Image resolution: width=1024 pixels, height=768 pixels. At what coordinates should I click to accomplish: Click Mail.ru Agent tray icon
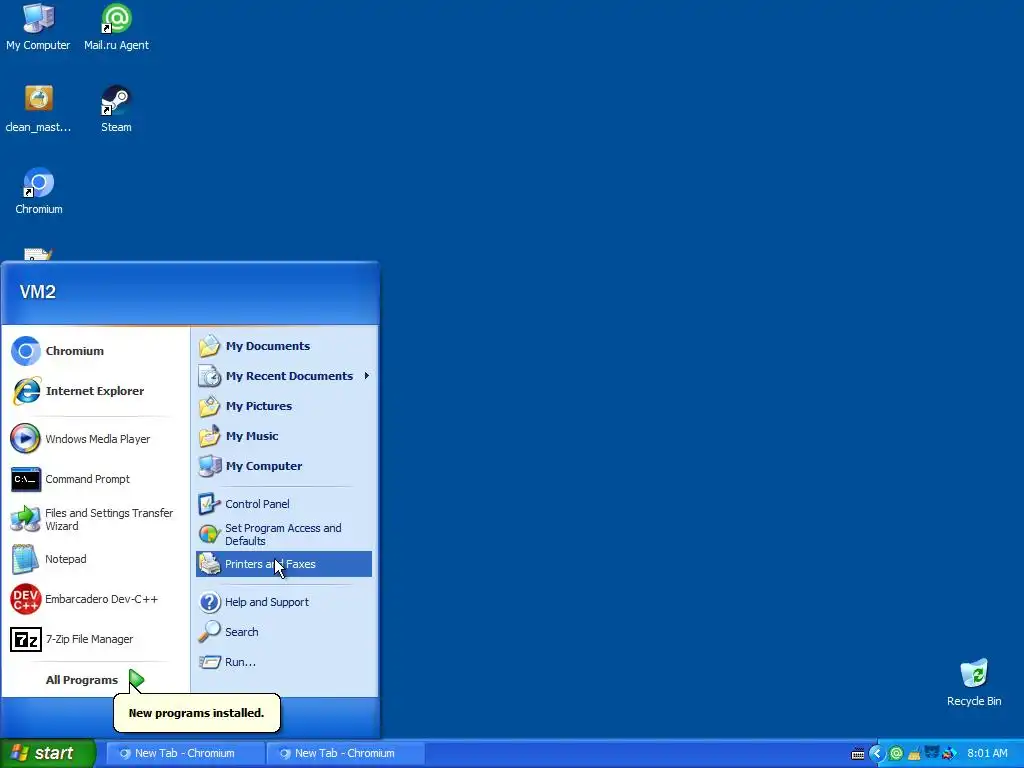click(896, 754)
